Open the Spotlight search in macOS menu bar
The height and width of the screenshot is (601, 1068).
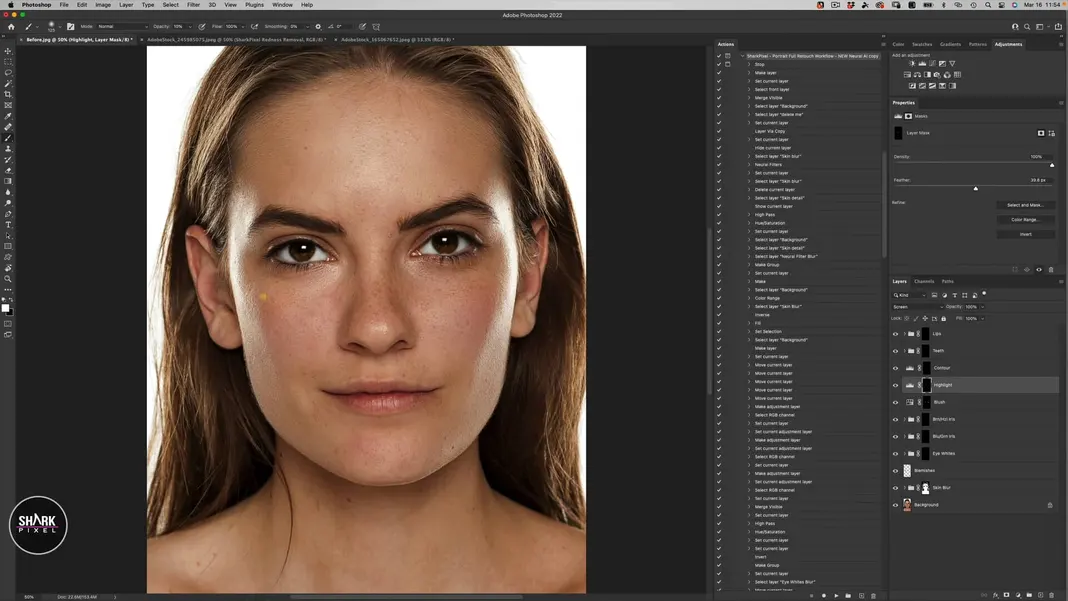click(987, 5)
